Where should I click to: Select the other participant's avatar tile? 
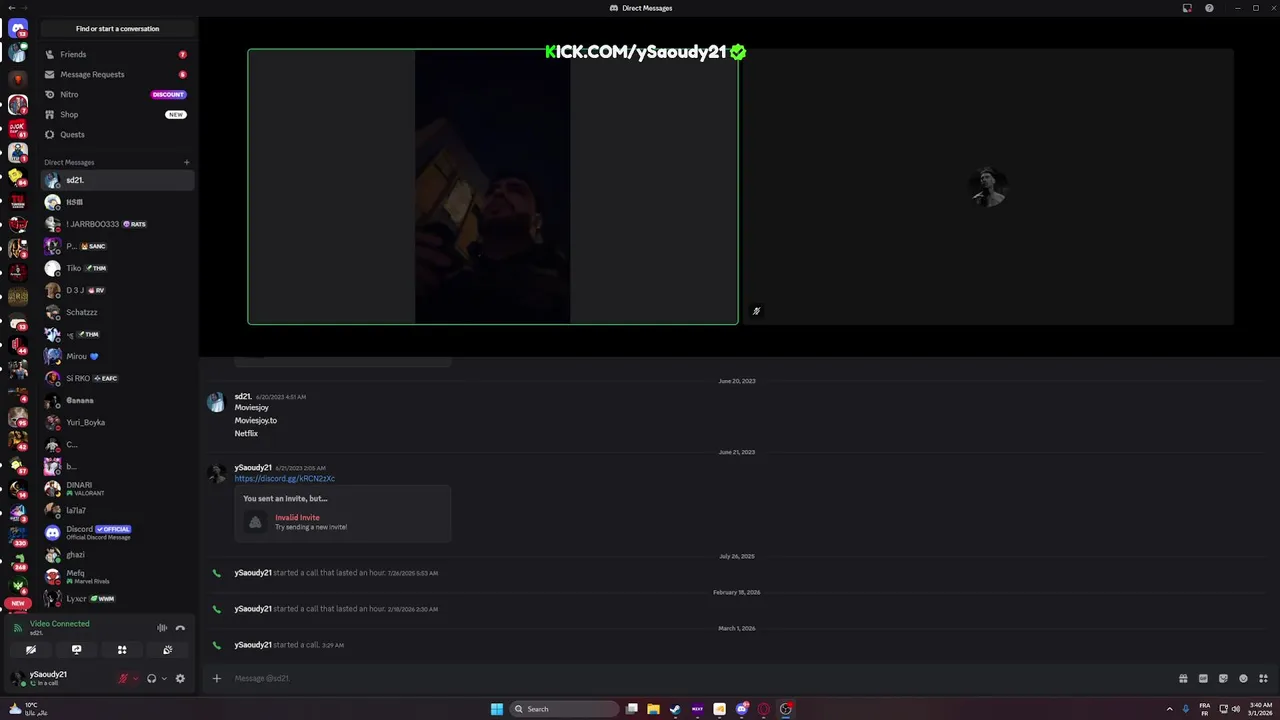988,187
